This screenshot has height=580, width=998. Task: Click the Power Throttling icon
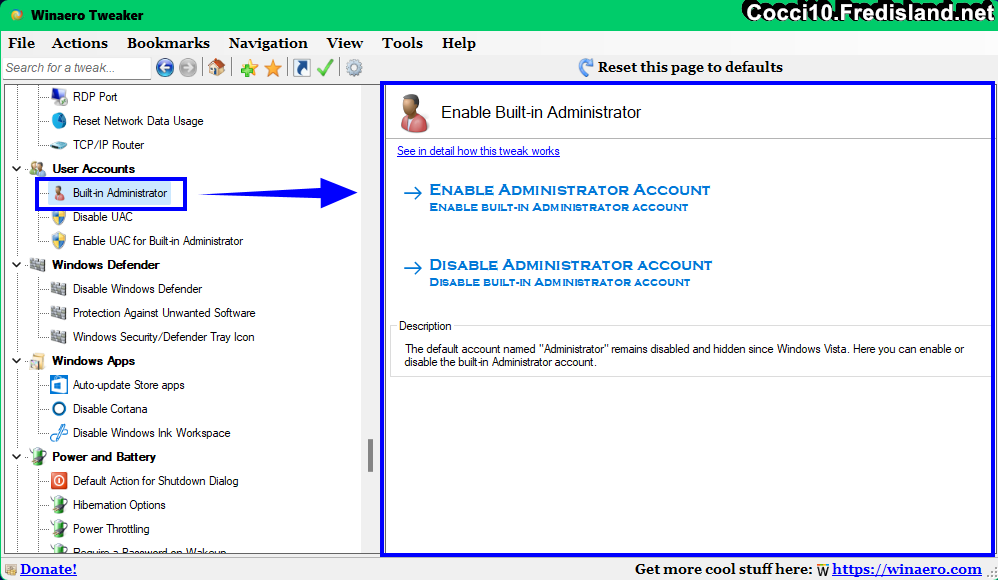coord(59,528)
